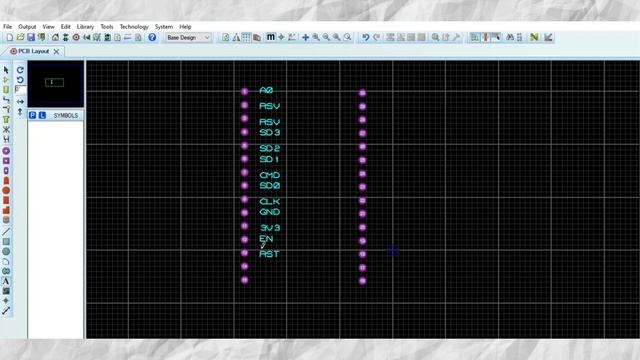Click the A0 pin label text
This screenshot has height=360, width=640.
pos(266,90)
